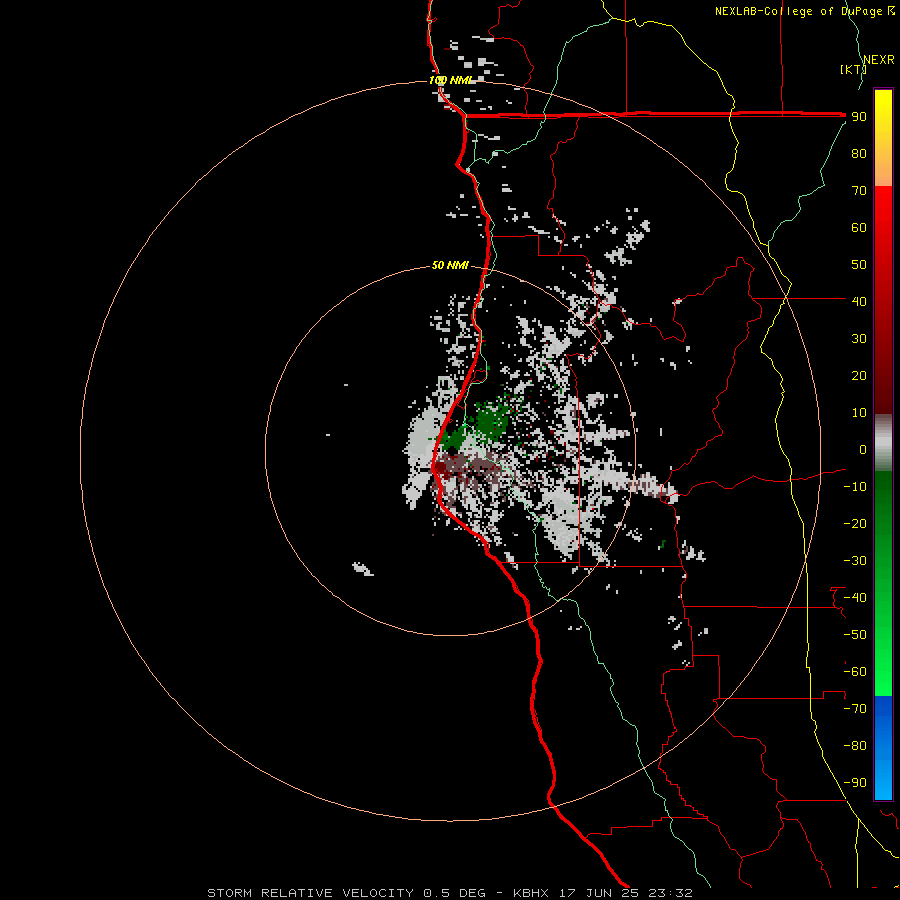Click the STORM RELATIVE VELOCITY caption text
This screenshot has width=900, height=900.
pyautogui.click(x=310, y=893)
